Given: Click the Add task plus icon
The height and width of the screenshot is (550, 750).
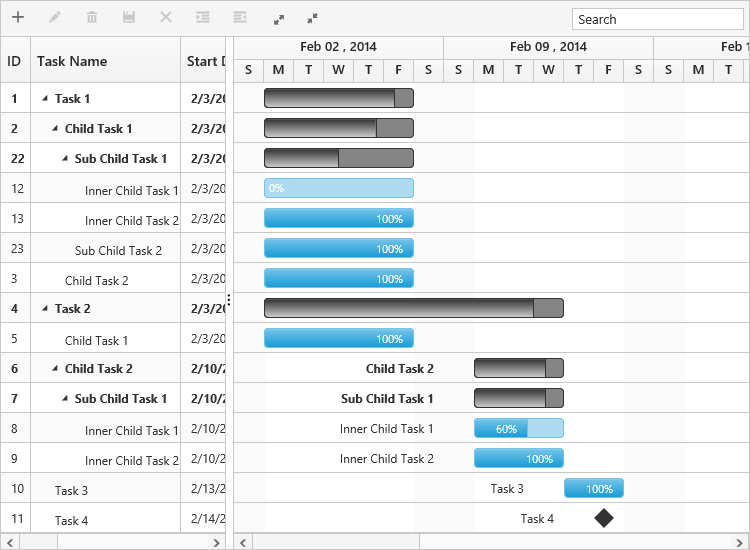Looking at the screenshot, I should (x=18, y=18).
